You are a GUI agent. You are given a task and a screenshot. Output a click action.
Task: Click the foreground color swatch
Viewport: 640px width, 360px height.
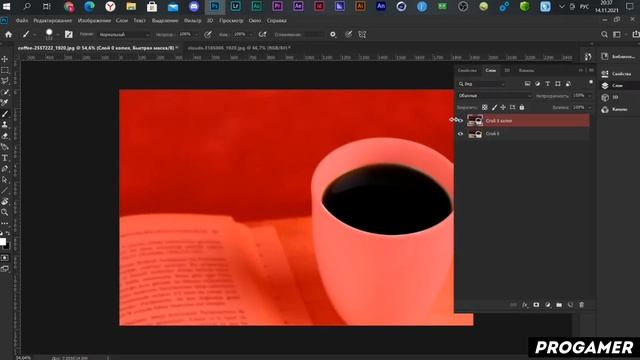click(2, 242)
